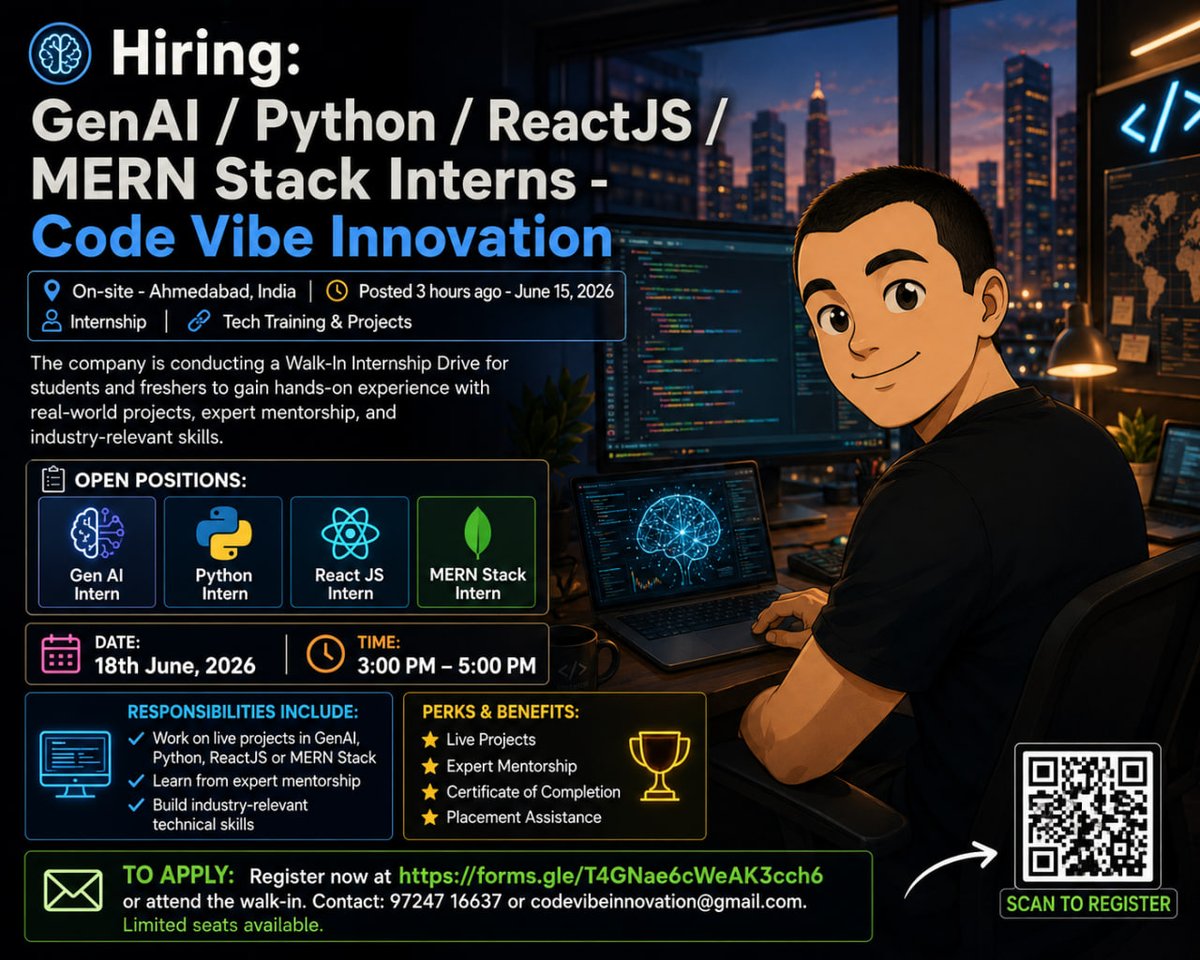Click the Code Vibe Innovation title

(322, 238)
